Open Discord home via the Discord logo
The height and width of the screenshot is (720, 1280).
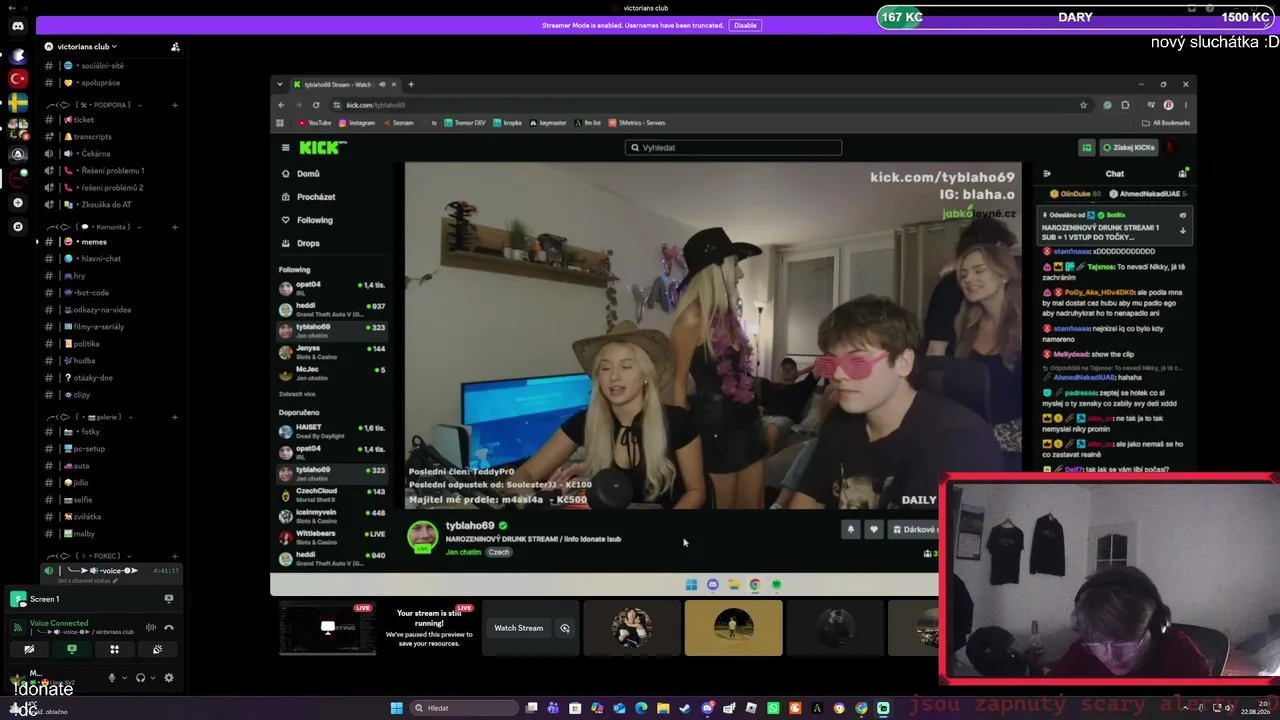point(18,26)
